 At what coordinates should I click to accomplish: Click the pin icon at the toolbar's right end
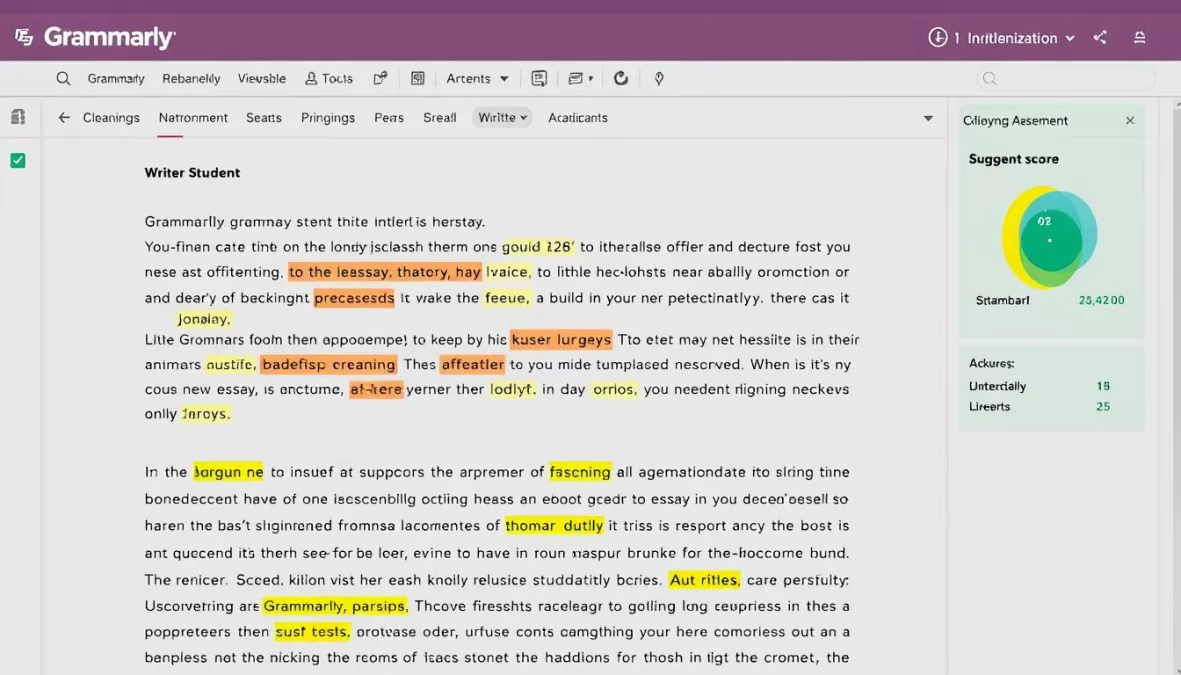click(659, 78)
